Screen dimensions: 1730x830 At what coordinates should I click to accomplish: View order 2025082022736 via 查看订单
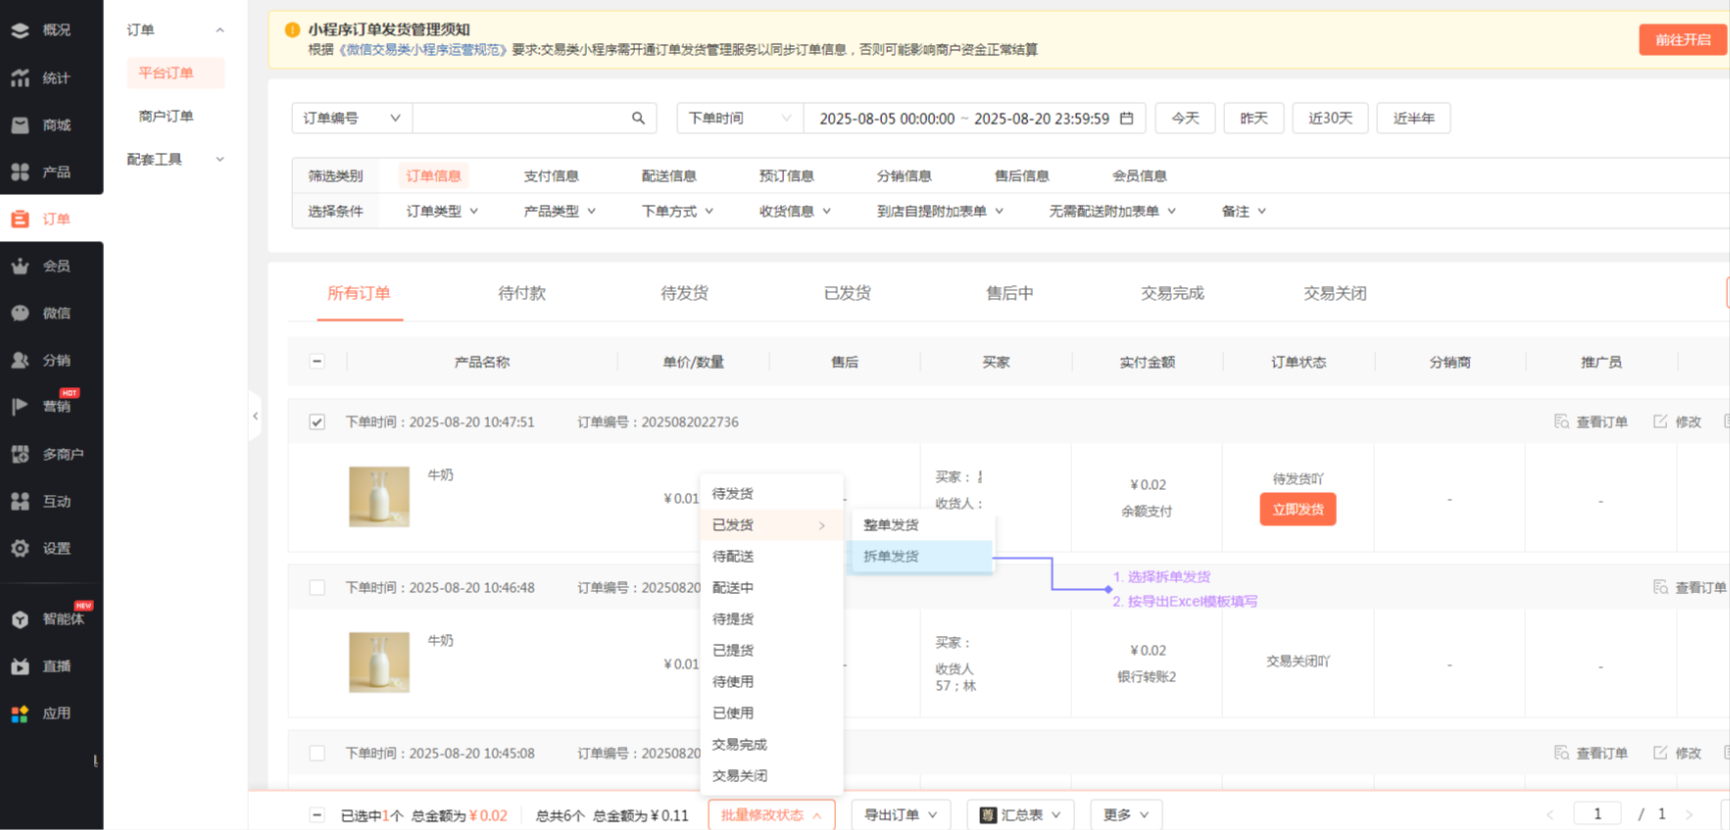point(1591,422)
